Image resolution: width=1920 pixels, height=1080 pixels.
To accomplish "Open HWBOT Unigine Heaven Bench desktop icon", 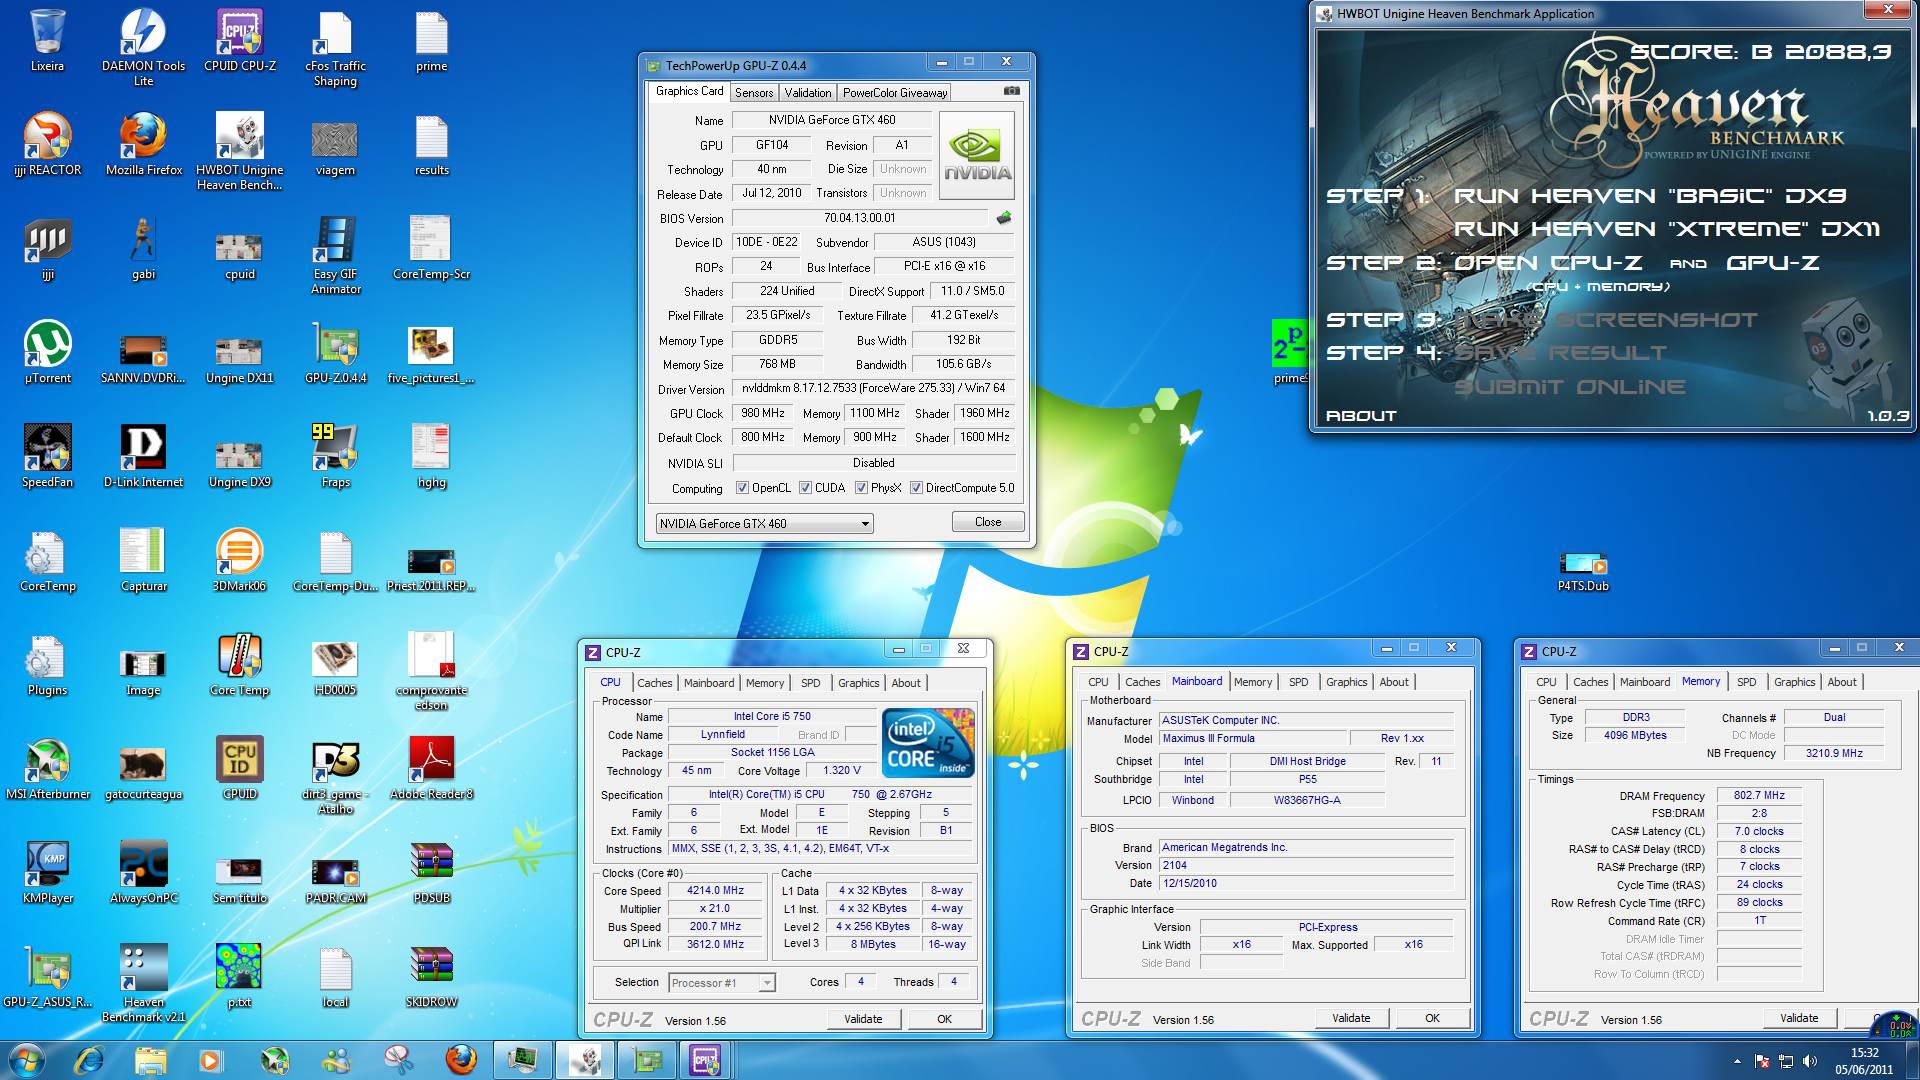I will point(239,151).
